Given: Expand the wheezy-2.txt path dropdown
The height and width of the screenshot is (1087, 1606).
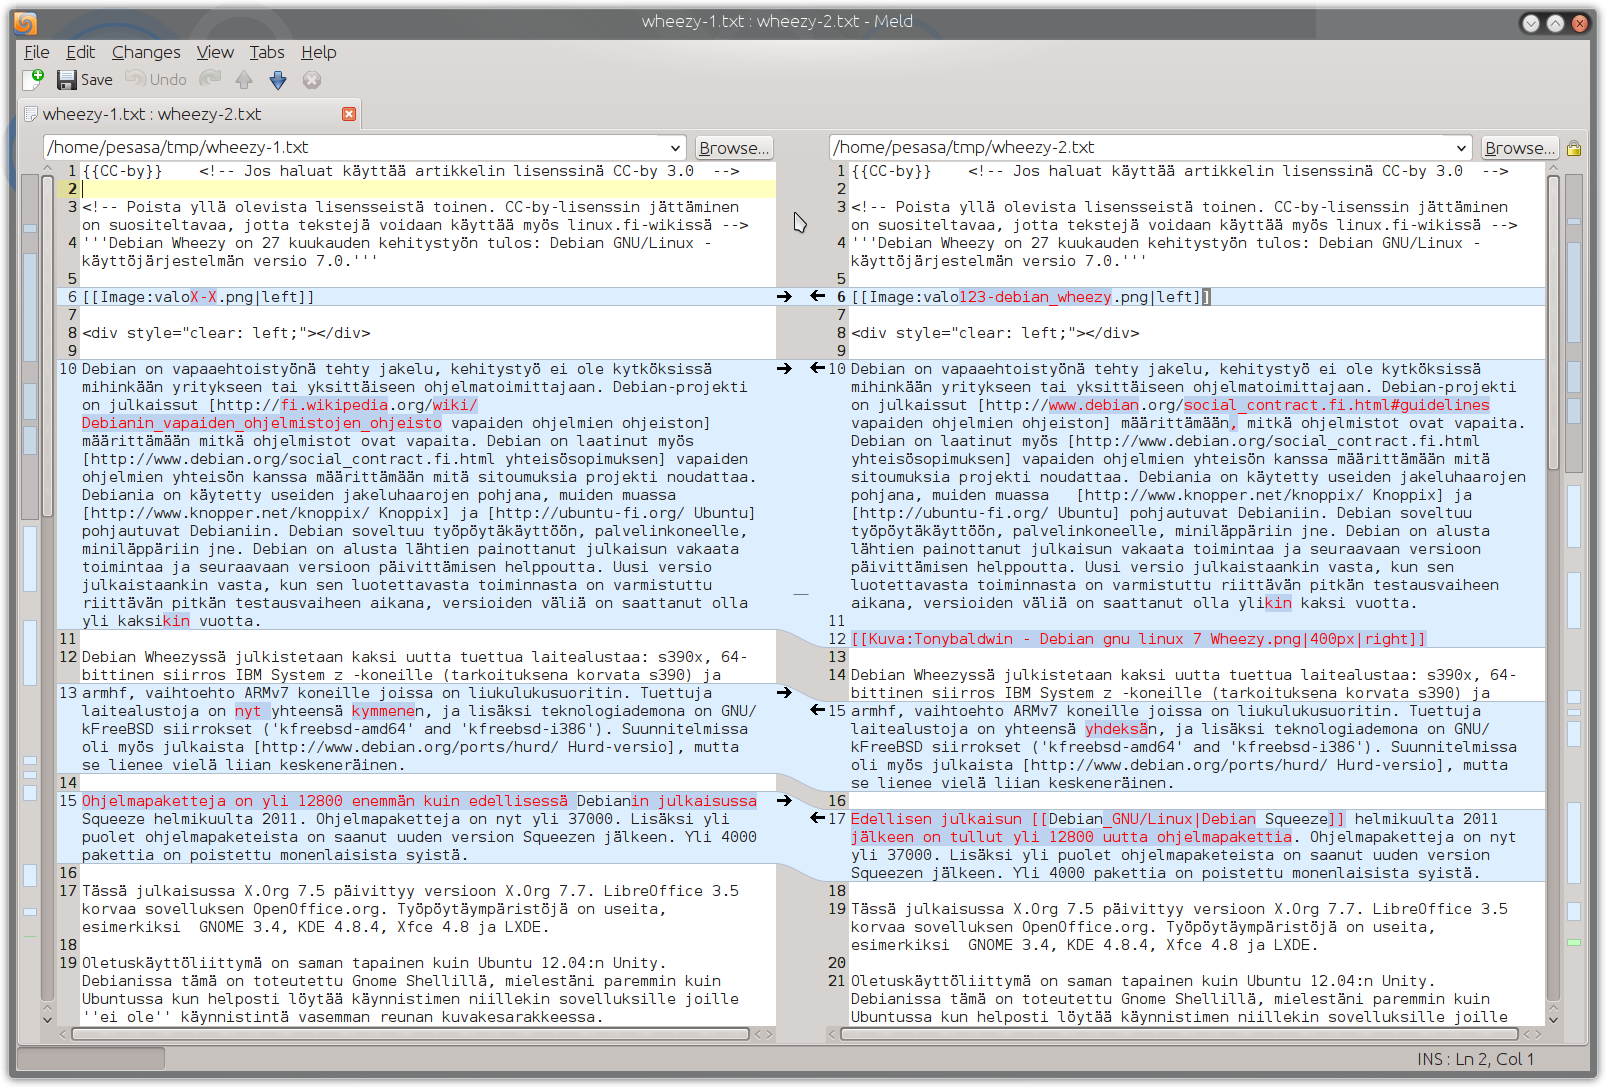Looking at the screenshot, I should tap(1461, 148).
